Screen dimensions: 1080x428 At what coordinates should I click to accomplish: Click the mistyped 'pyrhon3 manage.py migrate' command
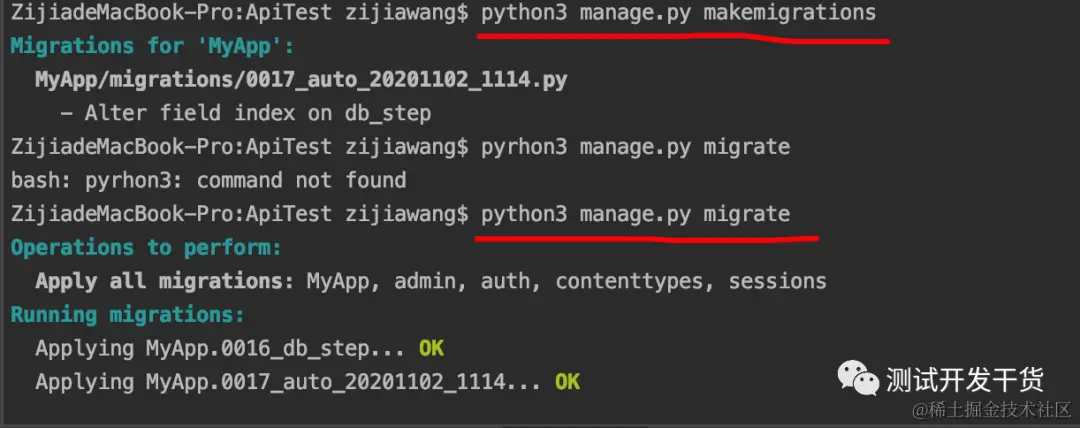635,147
